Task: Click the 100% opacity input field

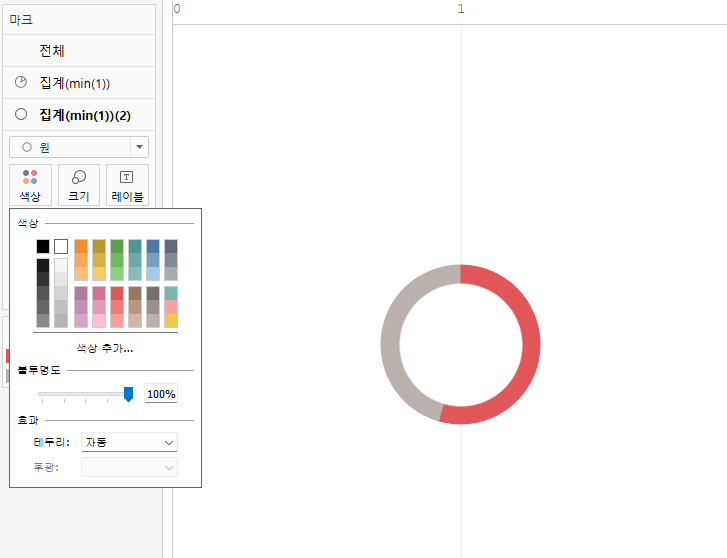Action: tap(161, 394)
